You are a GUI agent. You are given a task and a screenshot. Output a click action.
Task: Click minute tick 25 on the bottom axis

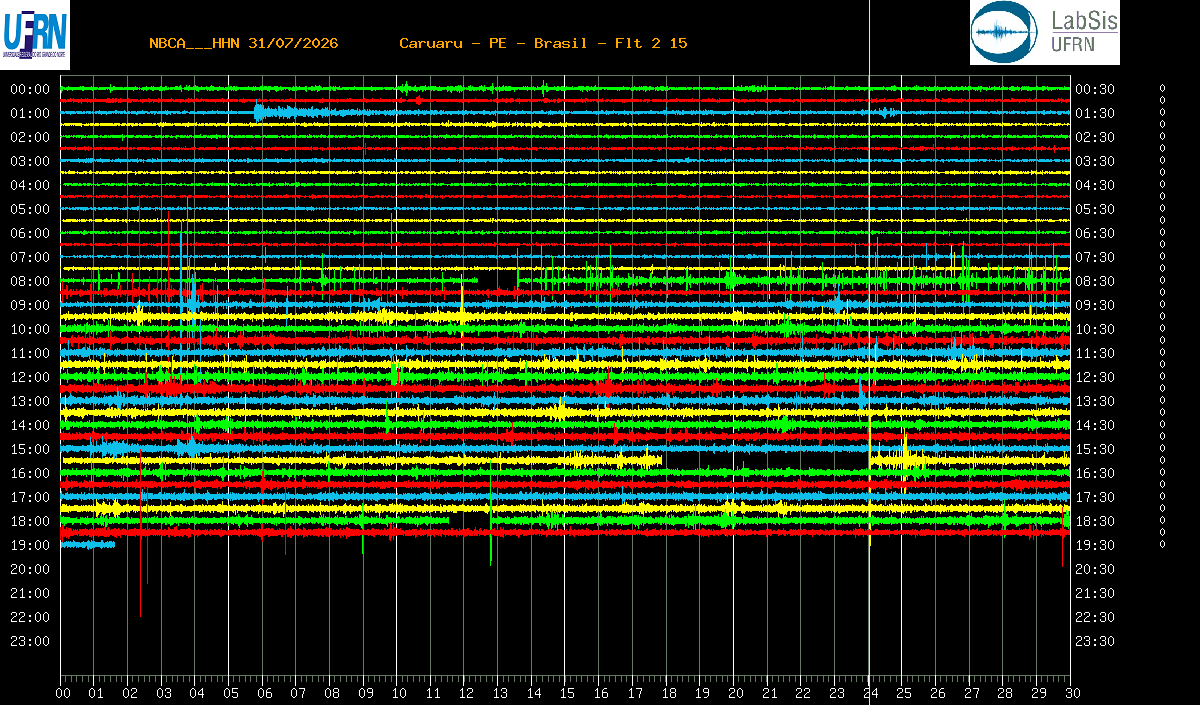point(902,693)
